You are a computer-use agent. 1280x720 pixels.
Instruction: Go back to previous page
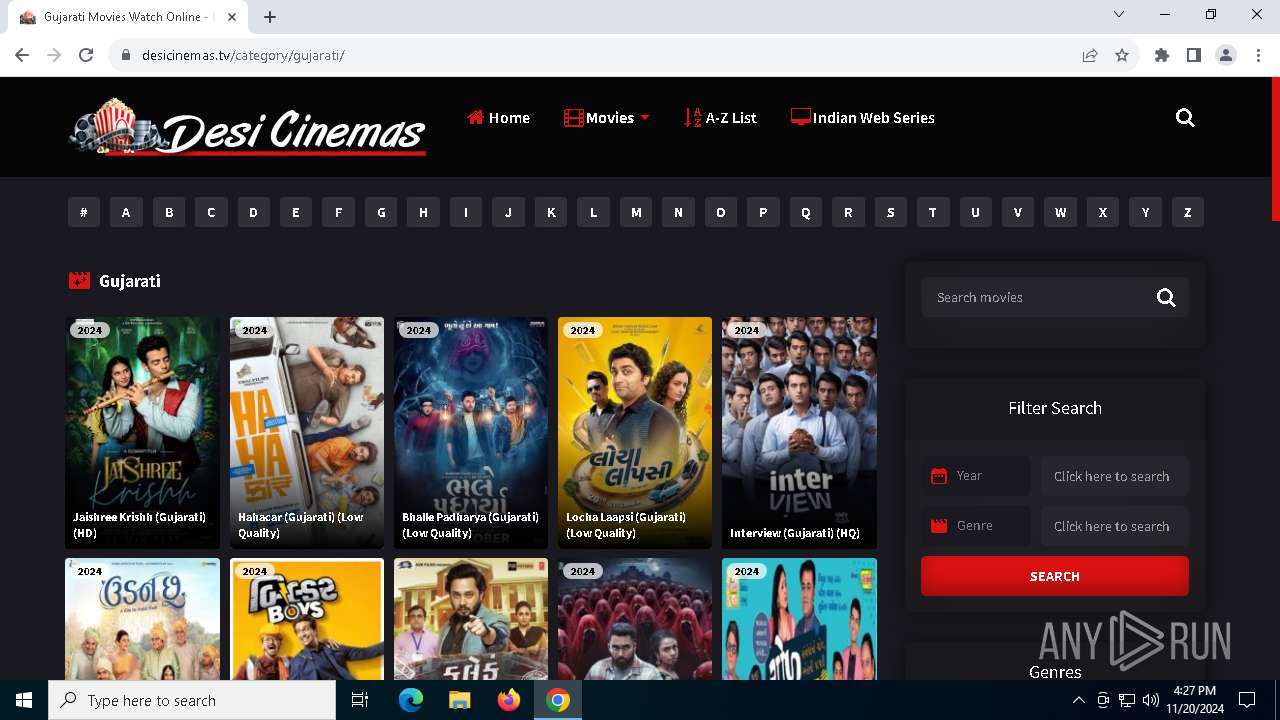(22, 55)
